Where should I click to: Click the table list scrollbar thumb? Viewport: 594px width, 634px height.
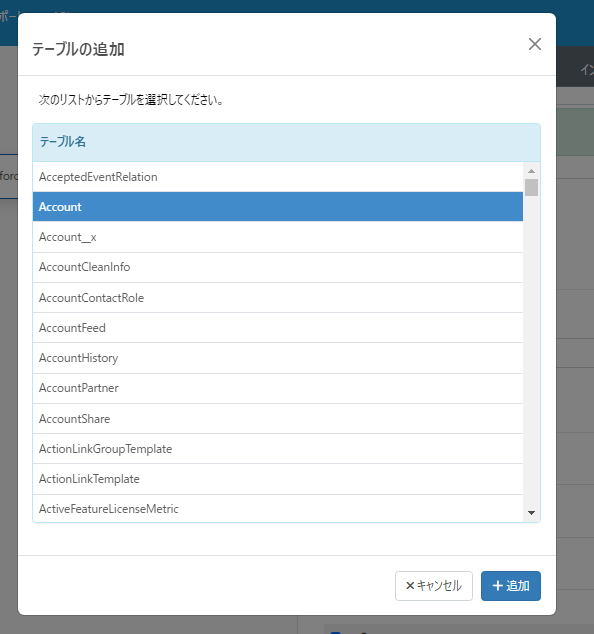point(531,187)
